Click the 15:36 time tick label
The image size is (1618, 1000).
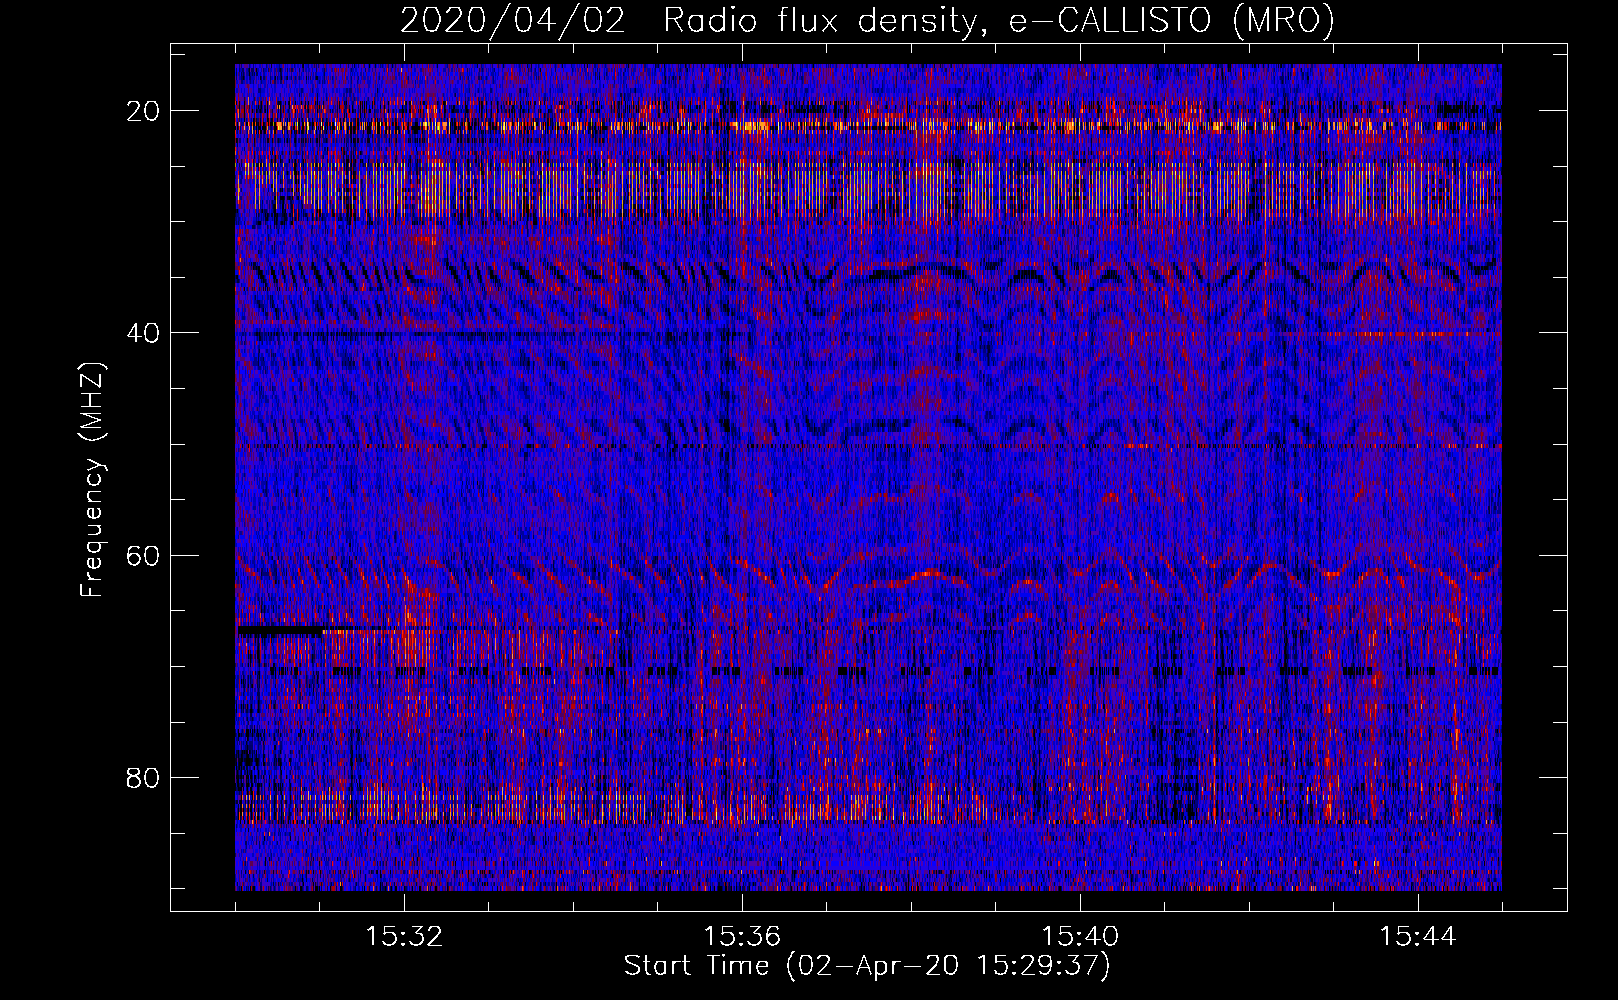[x=742, y=937]
